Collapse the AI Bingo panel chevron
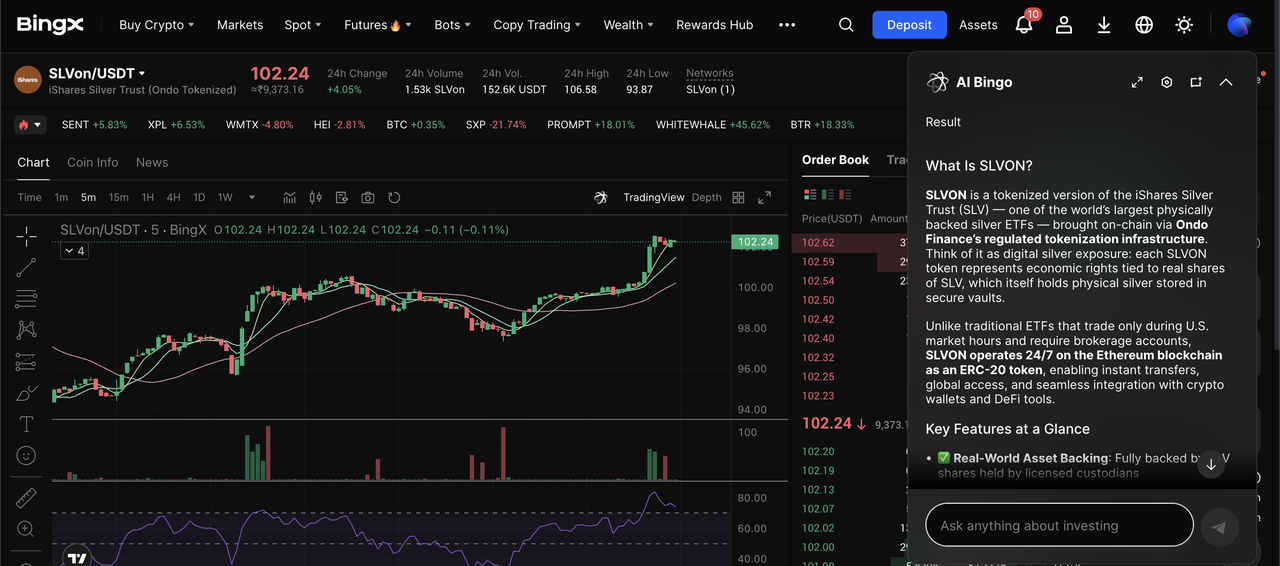The height and width of the screenshot is (566, 1280). (x=1226, y=82)
